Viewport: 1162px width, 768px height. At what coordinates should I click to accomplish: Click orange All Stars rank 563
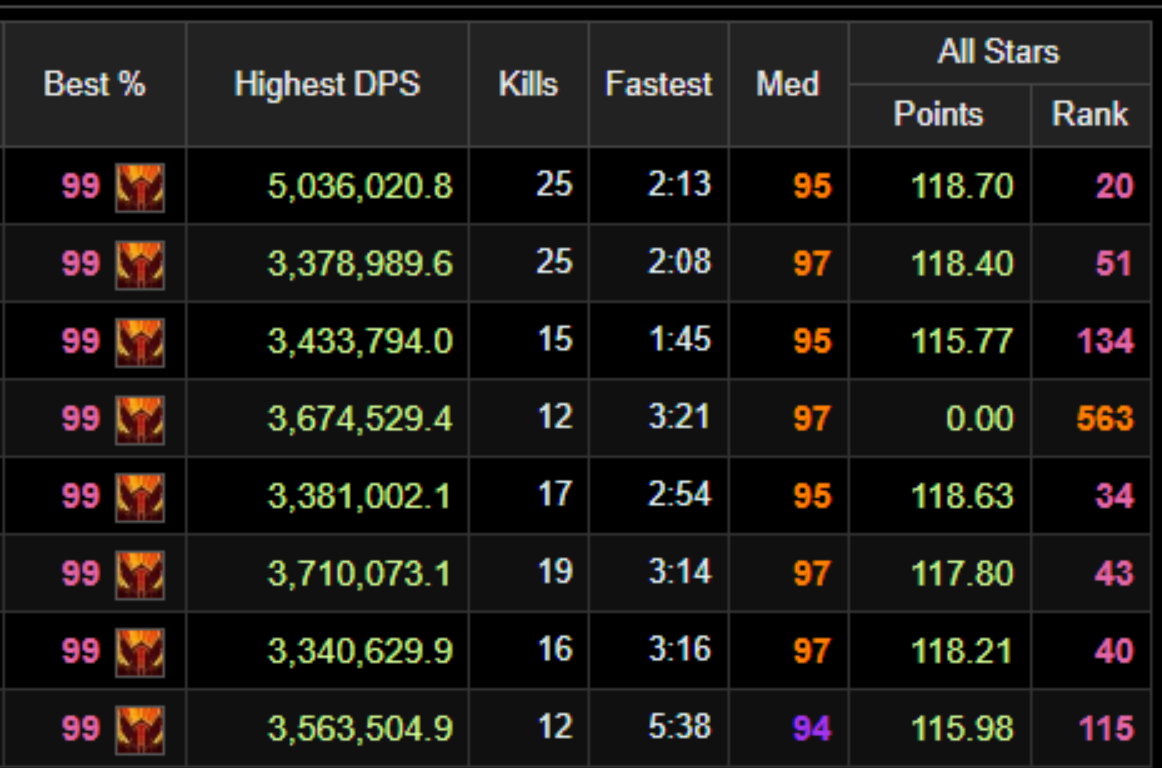tap(1105, 419)
